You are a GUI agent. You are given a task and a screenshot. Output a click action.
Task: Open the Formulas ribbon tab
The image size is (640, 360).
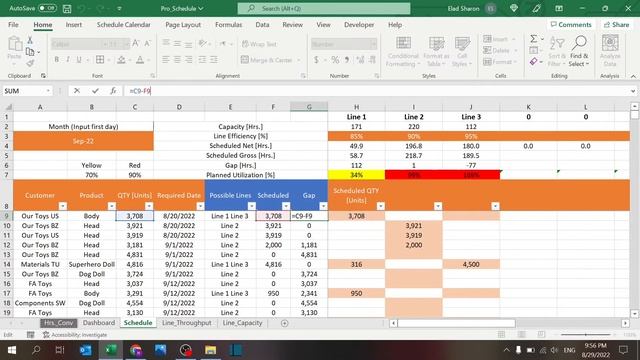pyautogui.click(x=229, y=25)
